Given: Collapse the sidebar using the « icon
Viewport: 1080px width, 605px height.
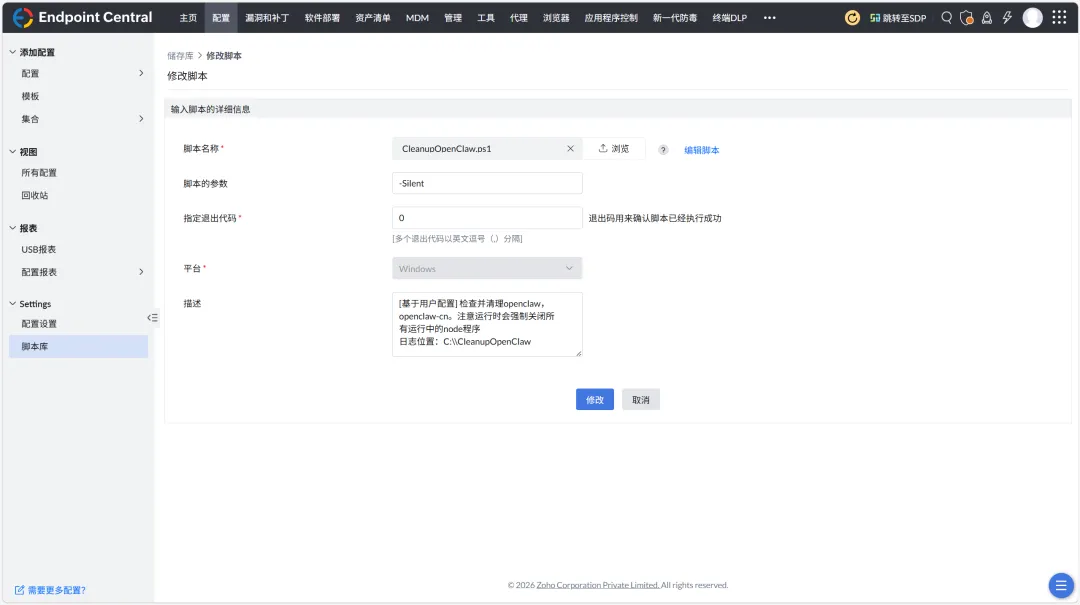Looking at the screenshot, I should (152, 317).
